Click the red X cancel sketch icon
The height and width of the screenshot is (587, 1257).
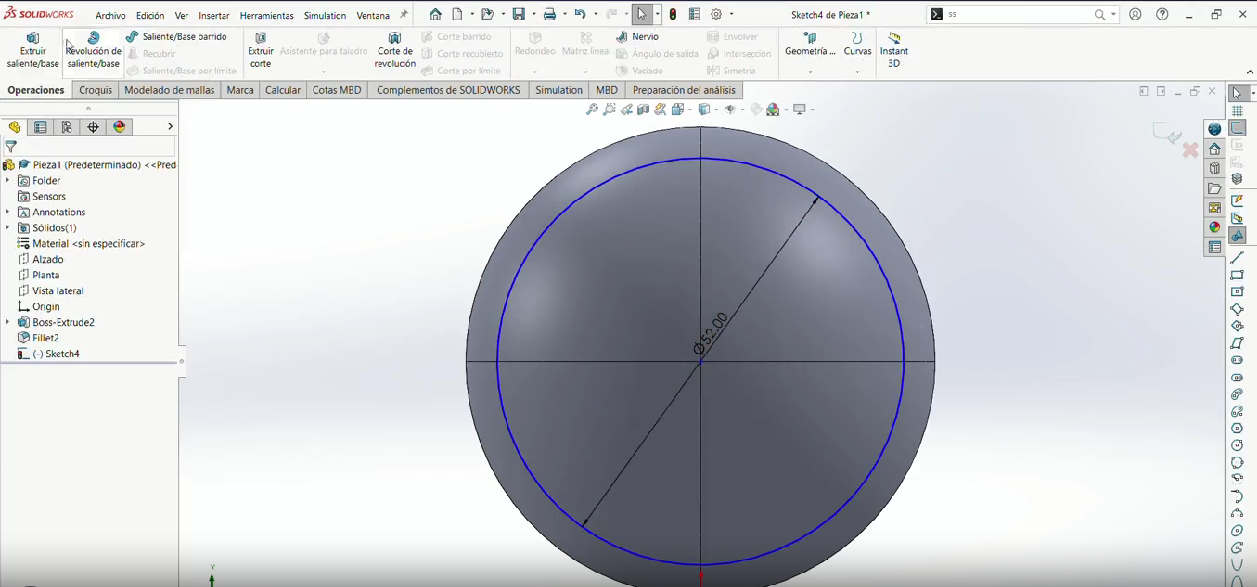[1190, 150]
